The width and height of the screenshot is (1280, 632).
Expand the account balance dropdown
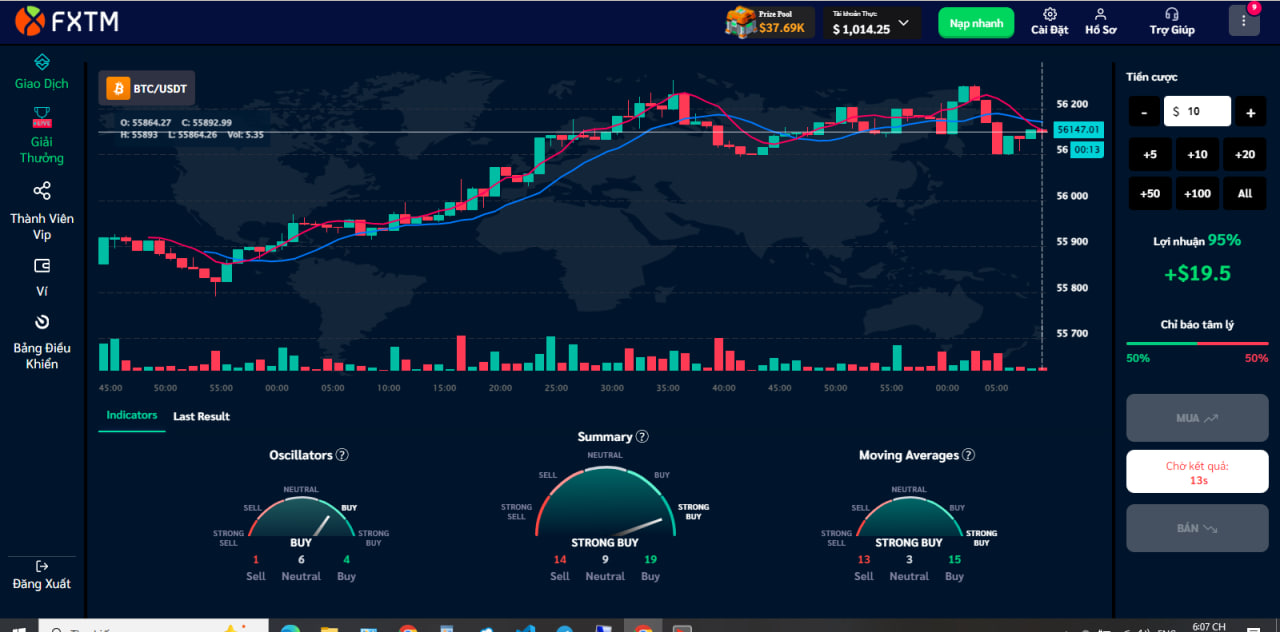904,23
